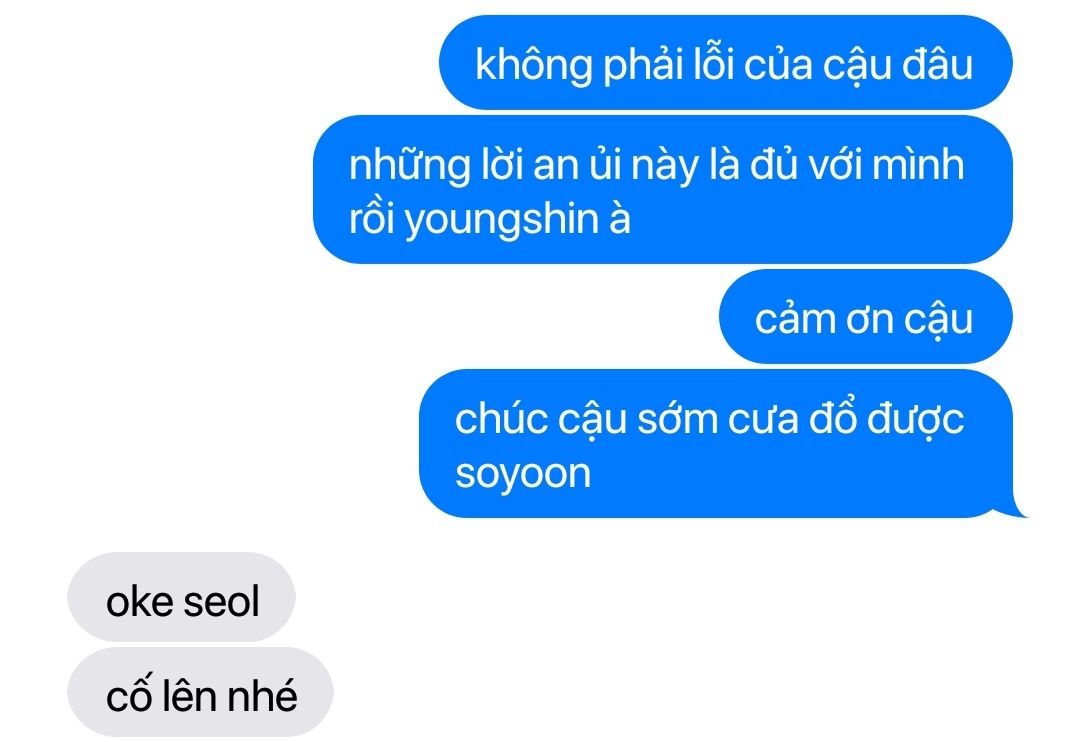
Task: Click the "những lời an ủi" message bubble
Action: coord(663,189)
